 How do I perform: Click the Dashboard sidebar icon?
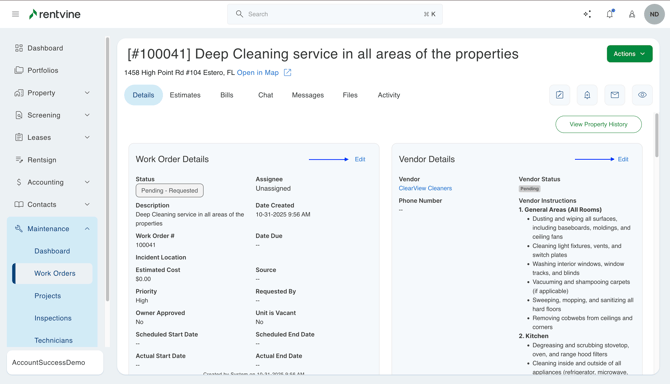[18, 48]
